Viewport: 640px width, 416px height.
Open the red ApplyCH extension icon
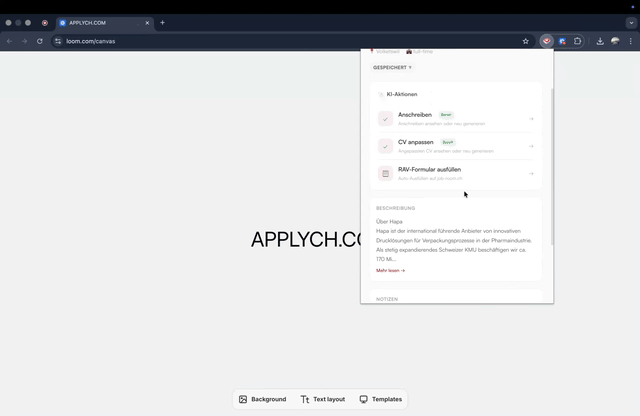point(547,41)
